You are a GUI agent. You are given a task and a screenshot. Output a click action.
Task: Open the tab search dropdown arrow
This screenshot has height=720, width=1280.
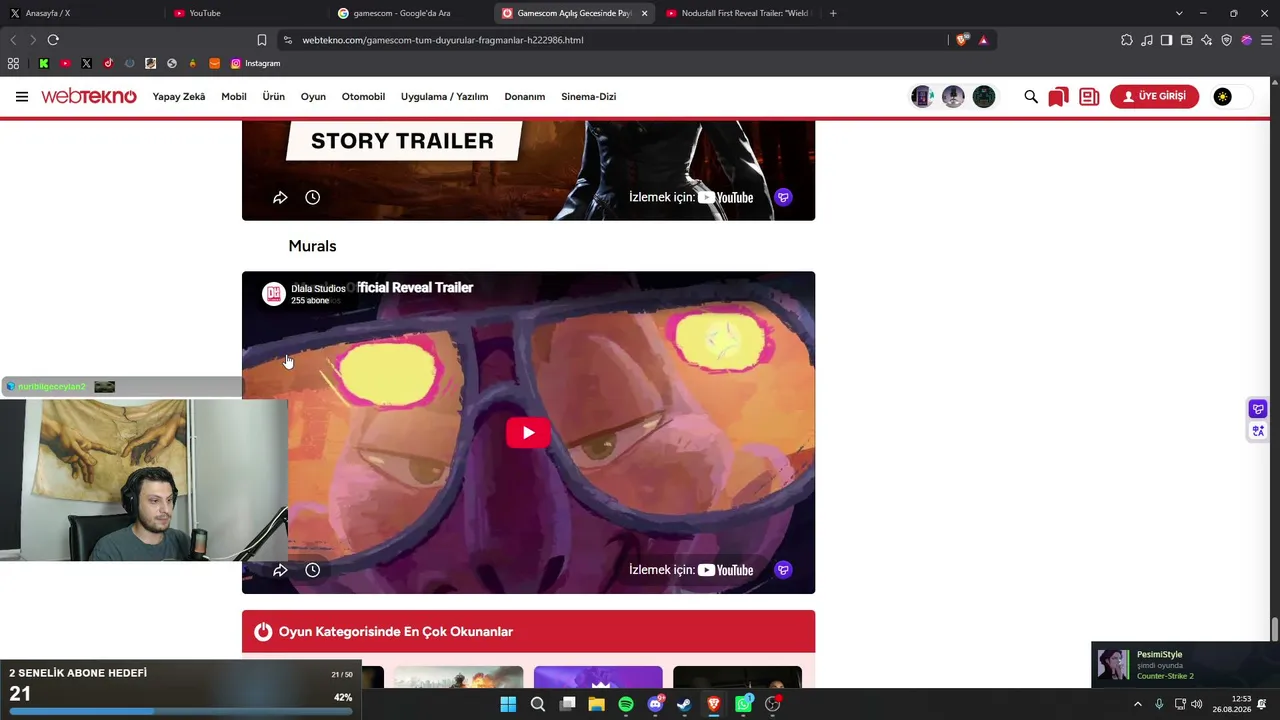(1179, 13)
